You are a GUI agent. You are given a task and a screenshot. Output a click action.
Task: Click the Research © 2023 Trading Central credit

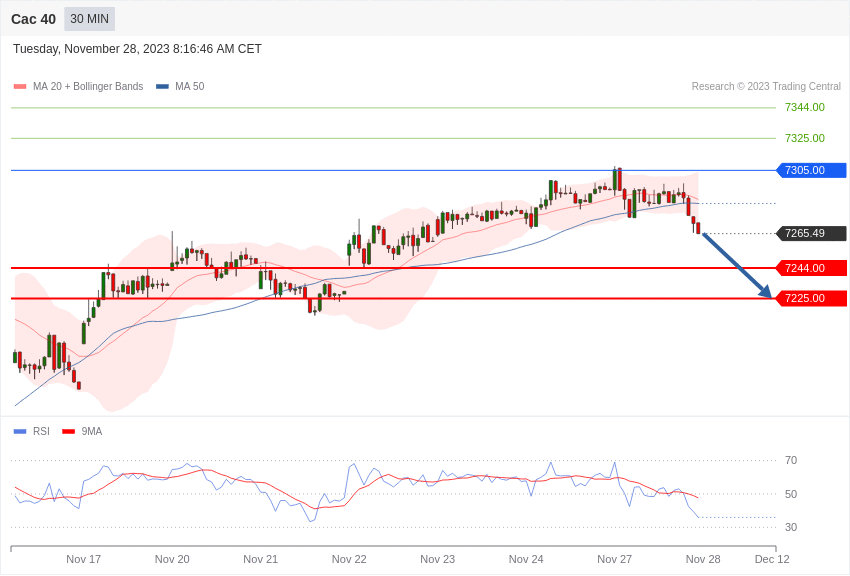[766, 86]
